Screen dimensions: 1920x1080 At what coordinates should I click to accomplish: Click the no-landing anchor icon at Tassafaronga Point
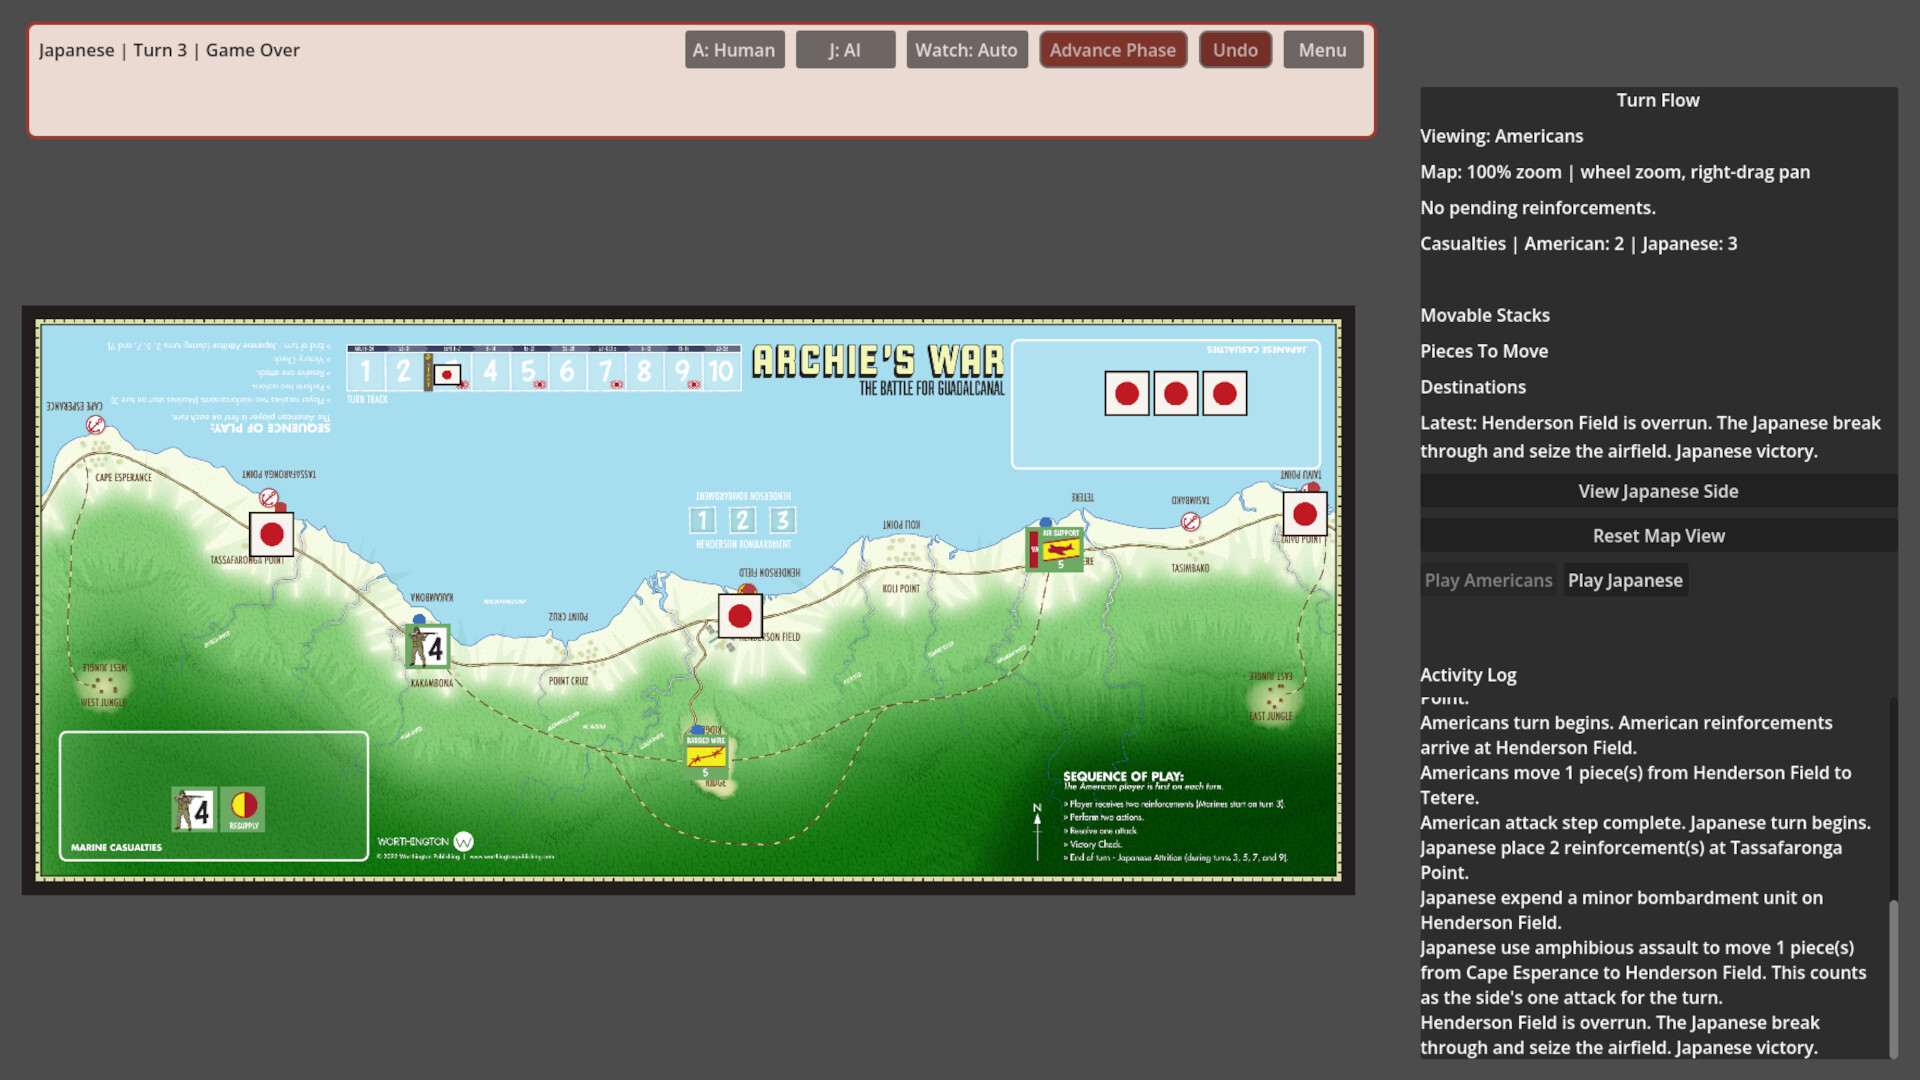point(268,497)
